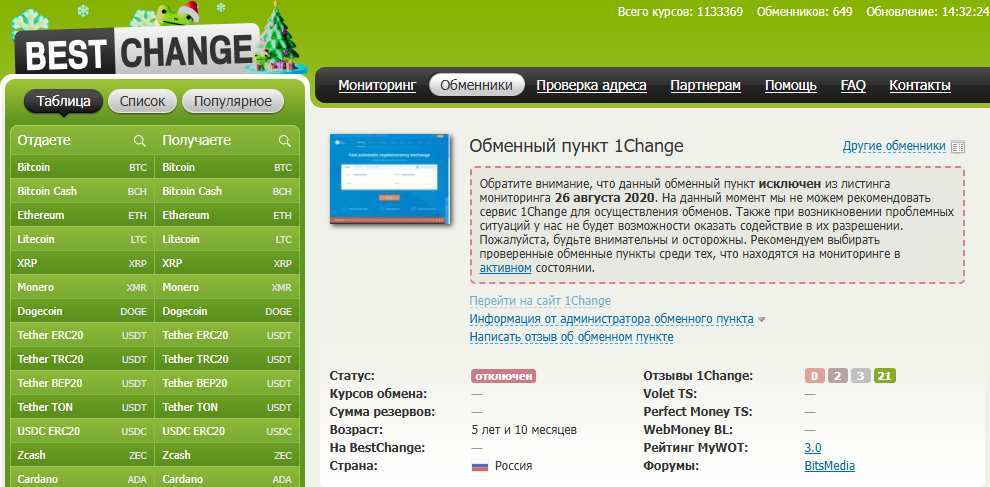
Task: Select Monero in Получаете column
Action: pyautogui.click(x=227, y=287)
